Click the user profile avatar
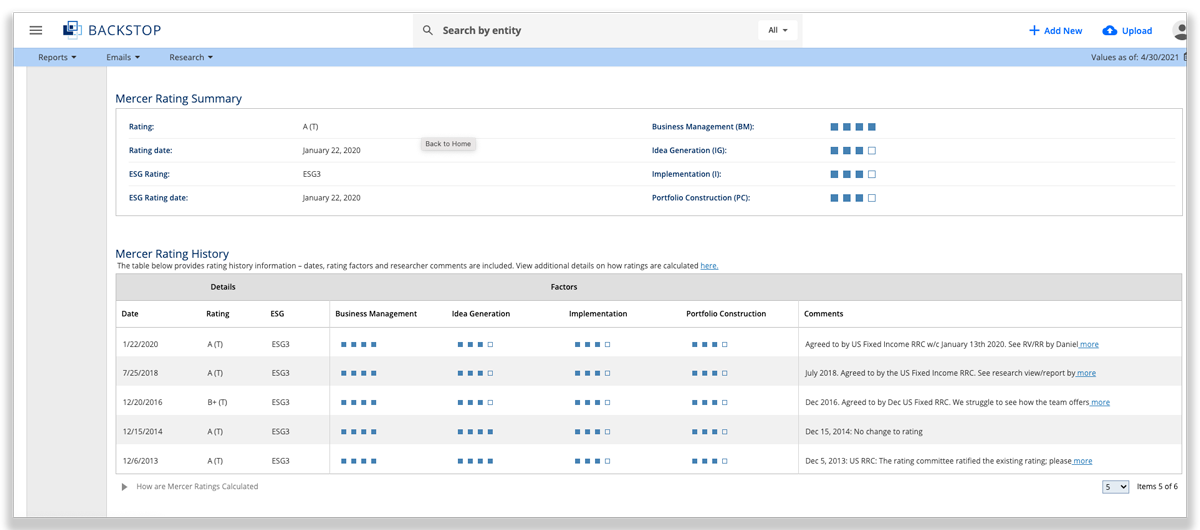The image size is (1200, 530). pyautogui.click(x=1181, y=31)
